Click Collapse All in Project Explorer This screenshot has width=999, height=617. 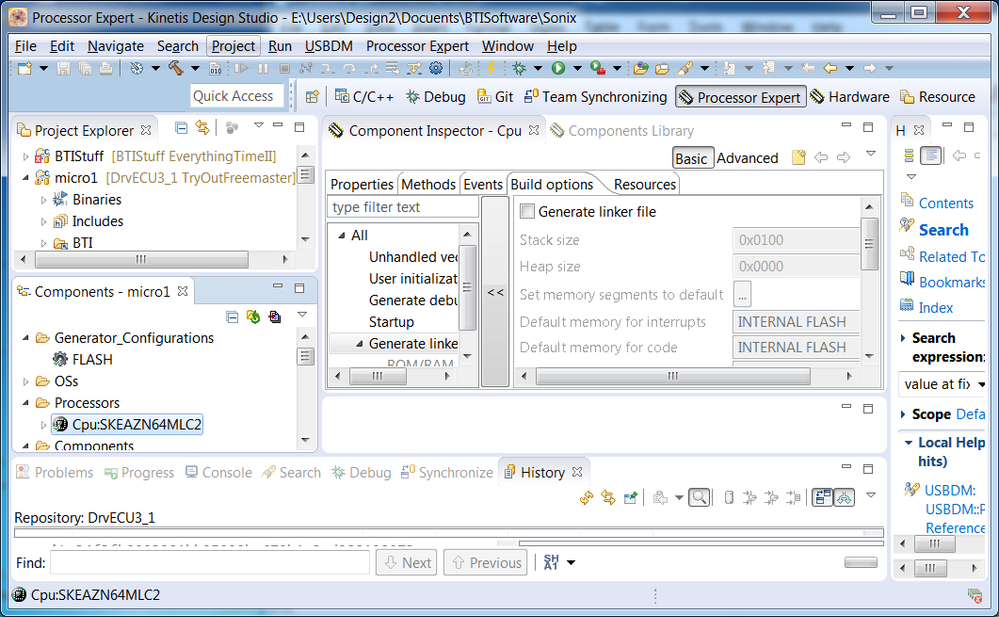[182, 128]
